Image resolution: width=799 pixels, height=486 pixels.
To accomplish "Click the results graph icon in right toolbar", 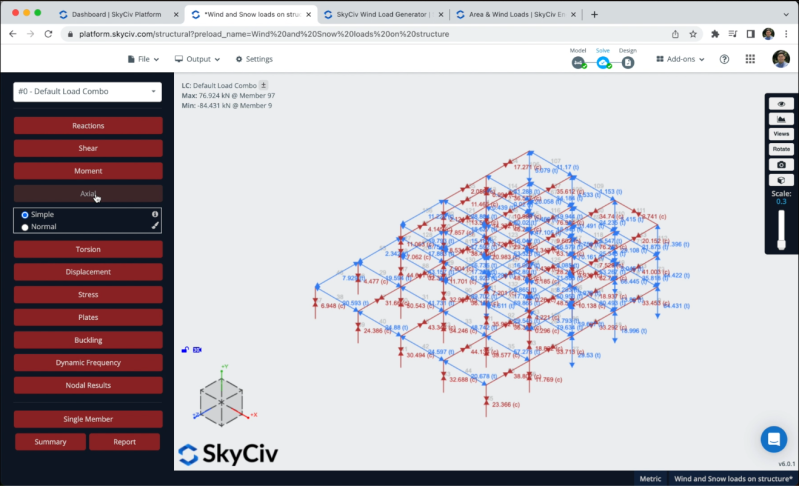I will tap(781, 119).
